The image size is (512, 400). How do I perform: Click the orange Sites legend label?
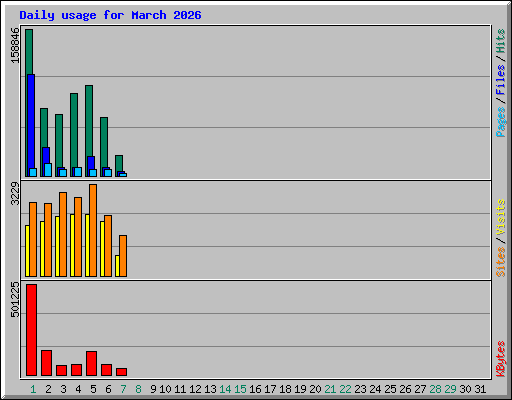click(501, 262)
